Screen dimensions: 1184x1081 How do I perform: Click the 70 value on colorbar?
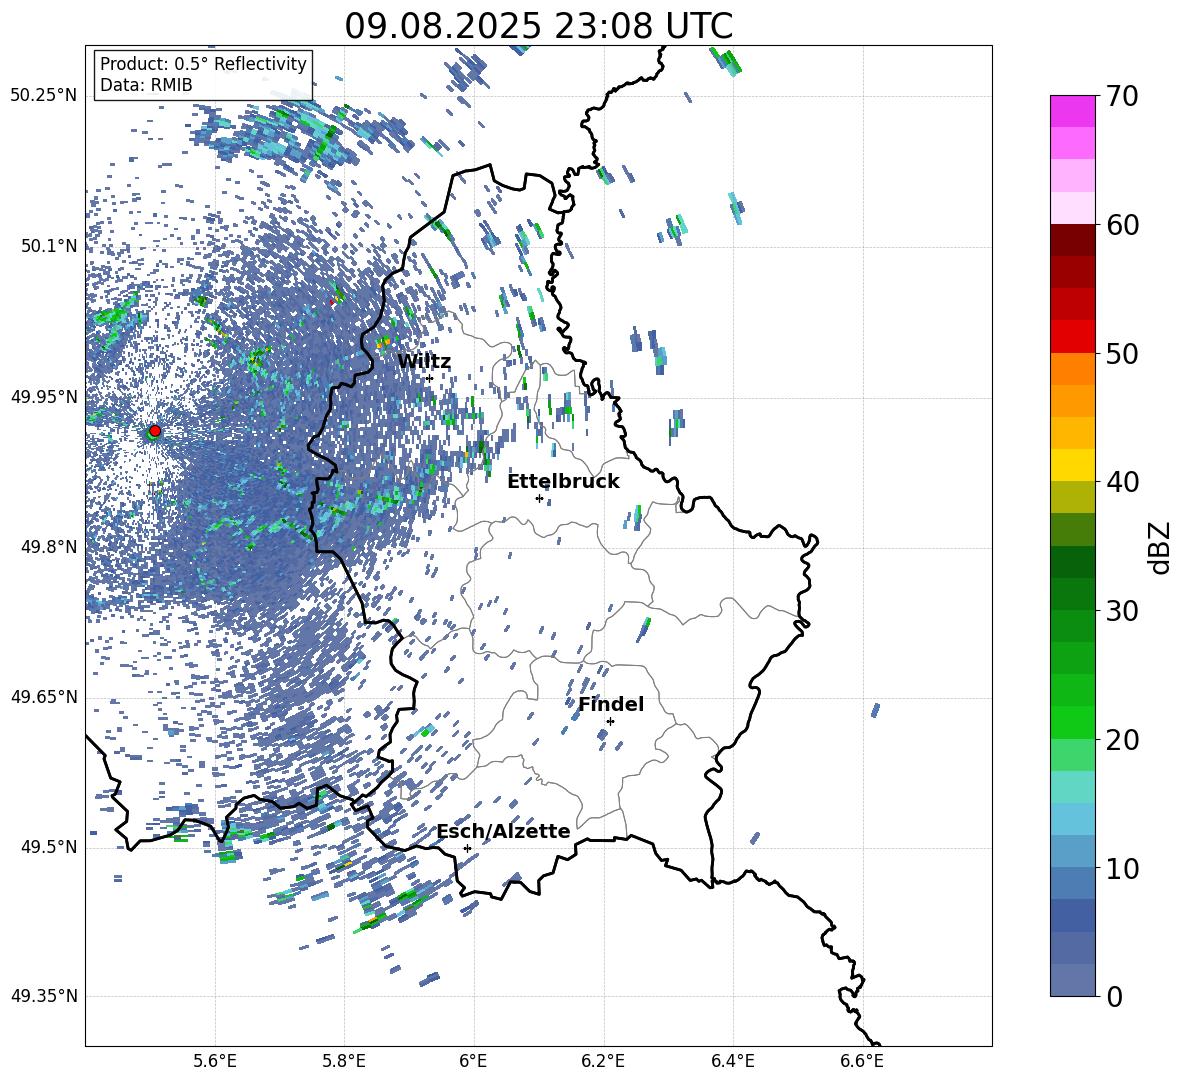pos(1122,96)
